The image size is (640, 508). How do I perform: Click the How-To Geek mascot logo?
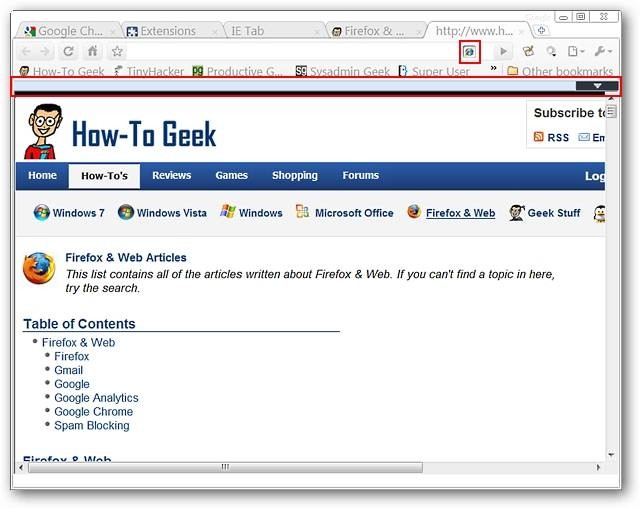[x=44, y=131]
